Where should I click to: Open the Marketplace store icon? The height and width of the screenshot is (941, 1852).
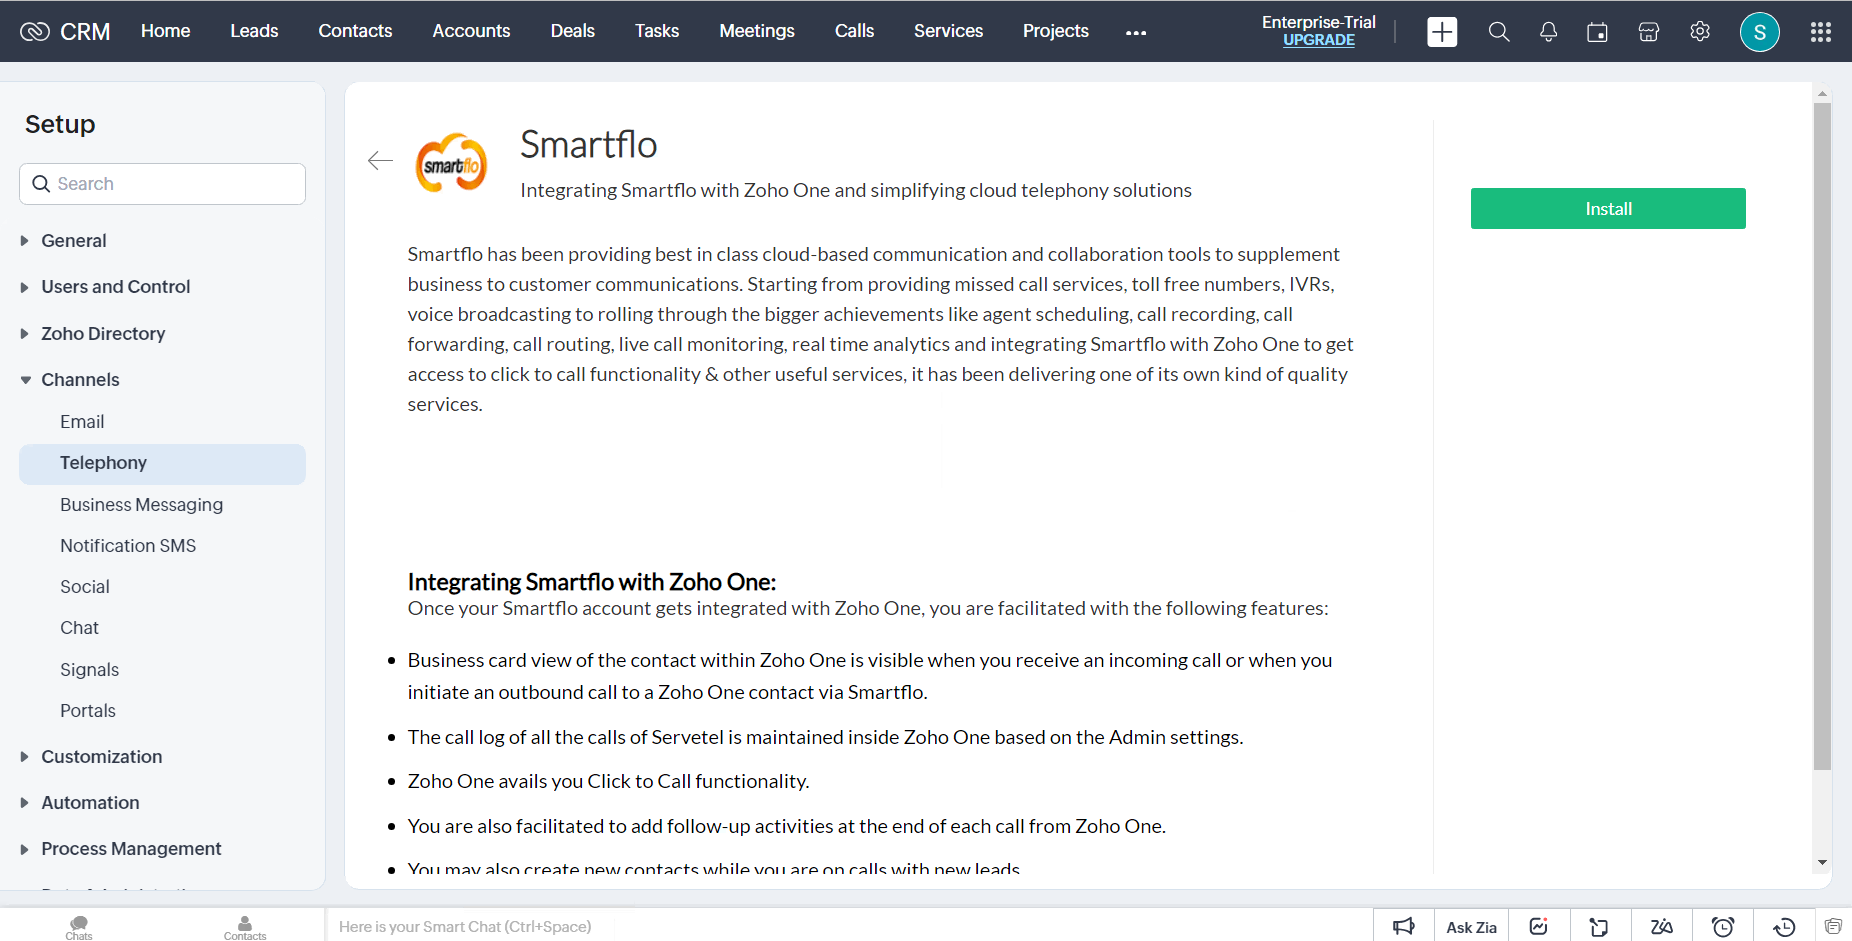coord(1648,32)
